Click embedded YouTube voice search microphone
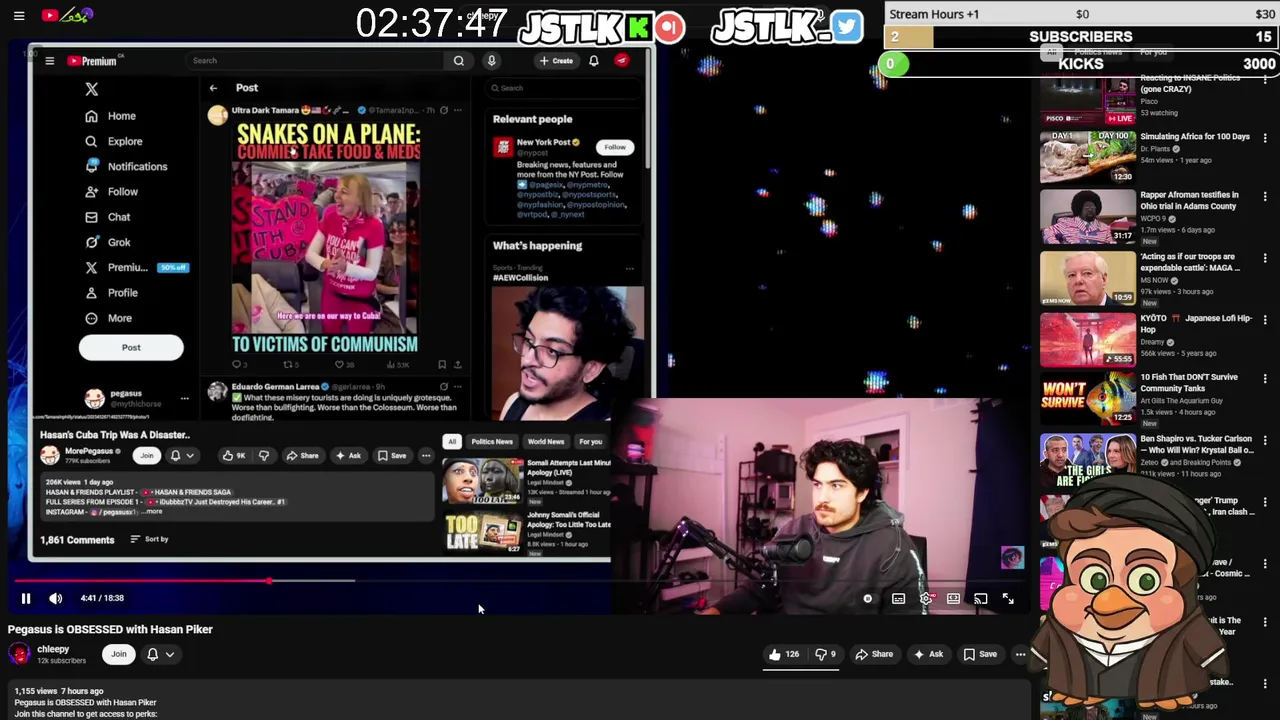Viewport: 1280px width, 720px height. 491,61
